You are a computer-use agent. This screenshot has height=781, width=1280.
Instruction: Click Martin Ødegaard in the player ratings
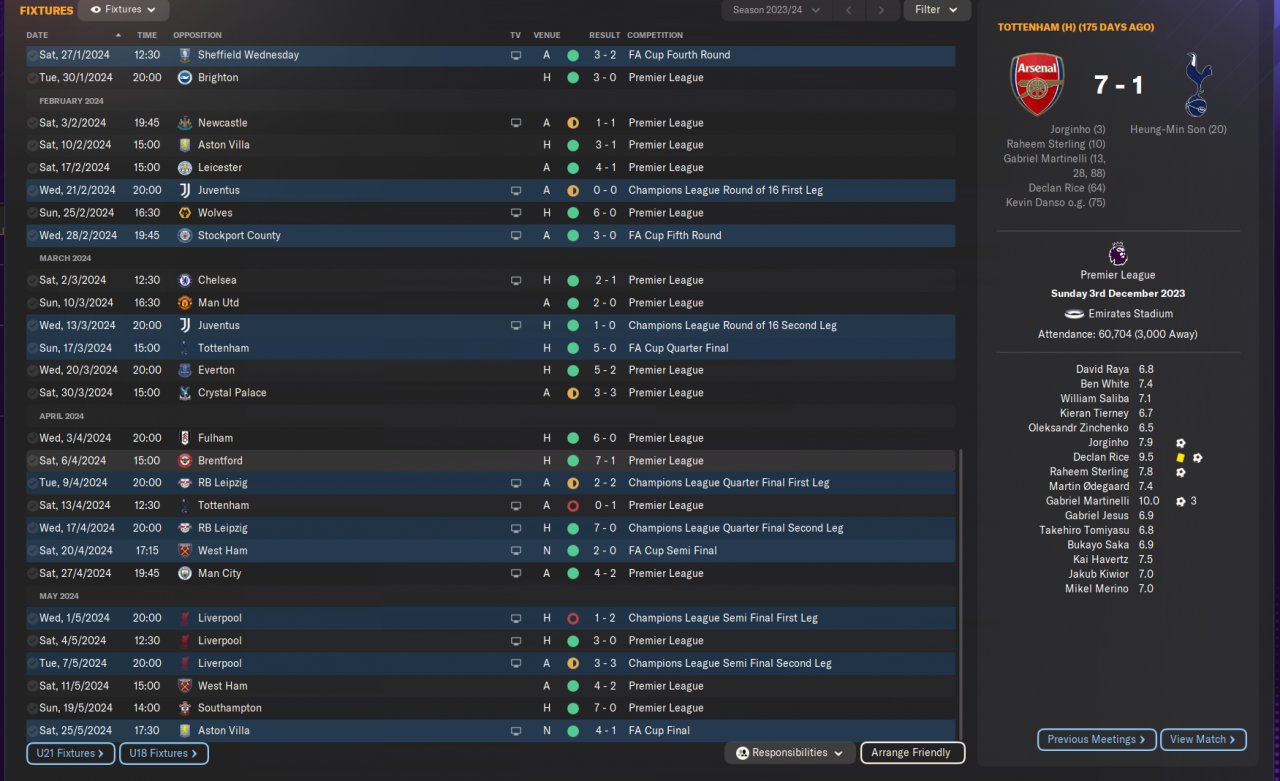[x=1089, y=487]
